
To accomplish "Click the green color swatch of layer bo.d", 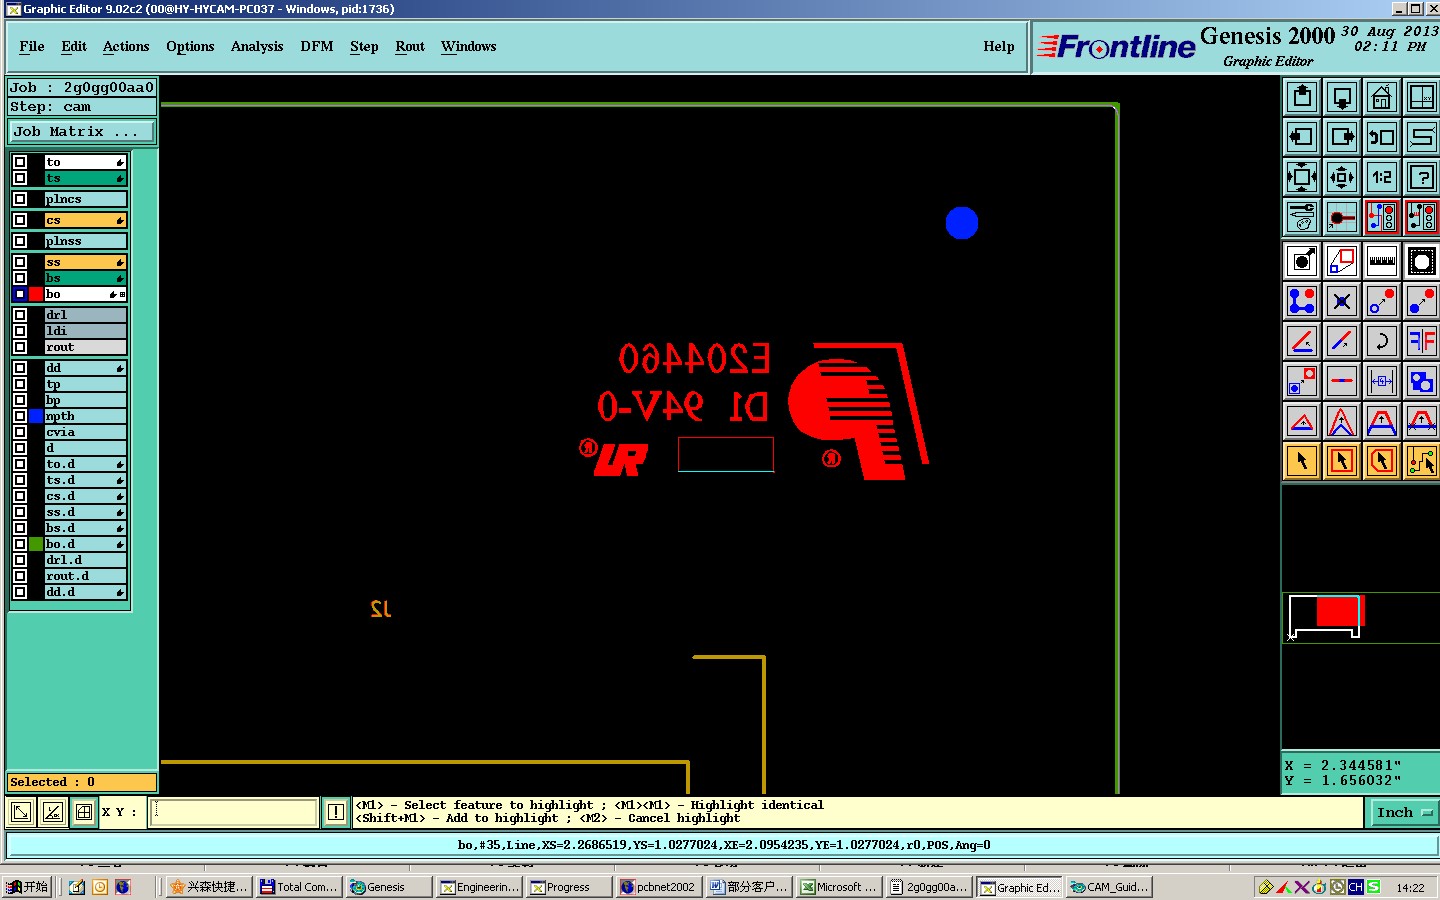I will click(x=36, y=544).
